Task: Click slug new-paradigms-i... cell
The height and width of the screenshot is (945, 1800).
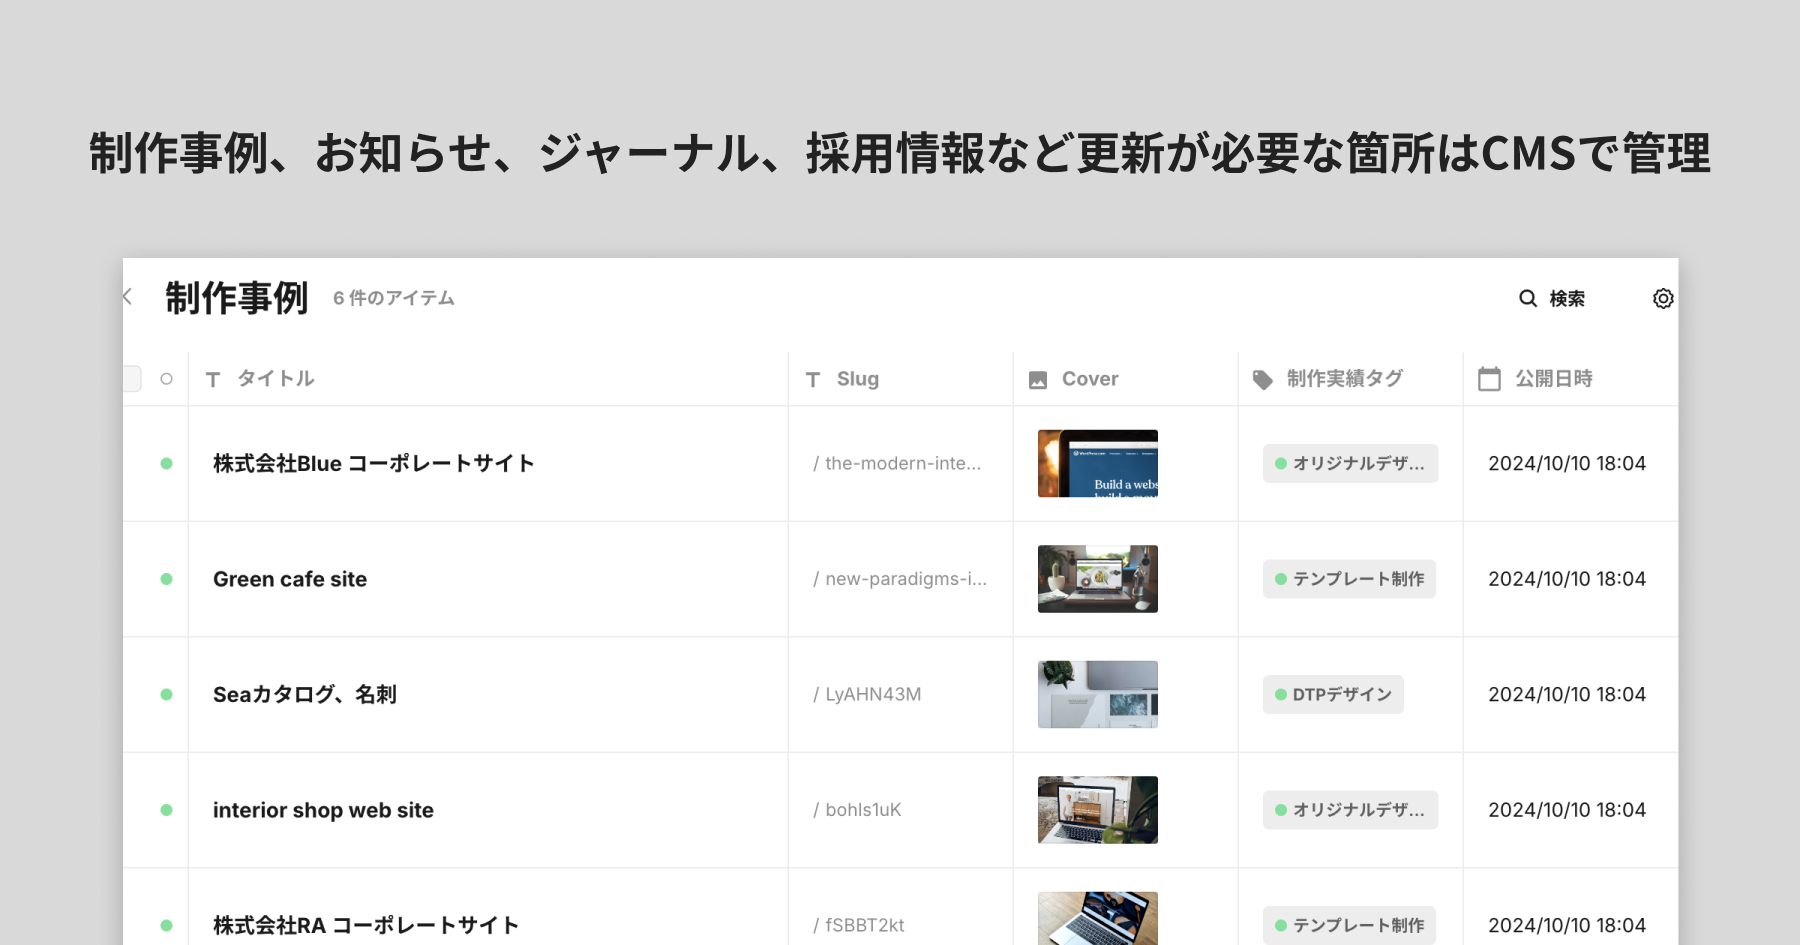Action: tap(900, 579)
